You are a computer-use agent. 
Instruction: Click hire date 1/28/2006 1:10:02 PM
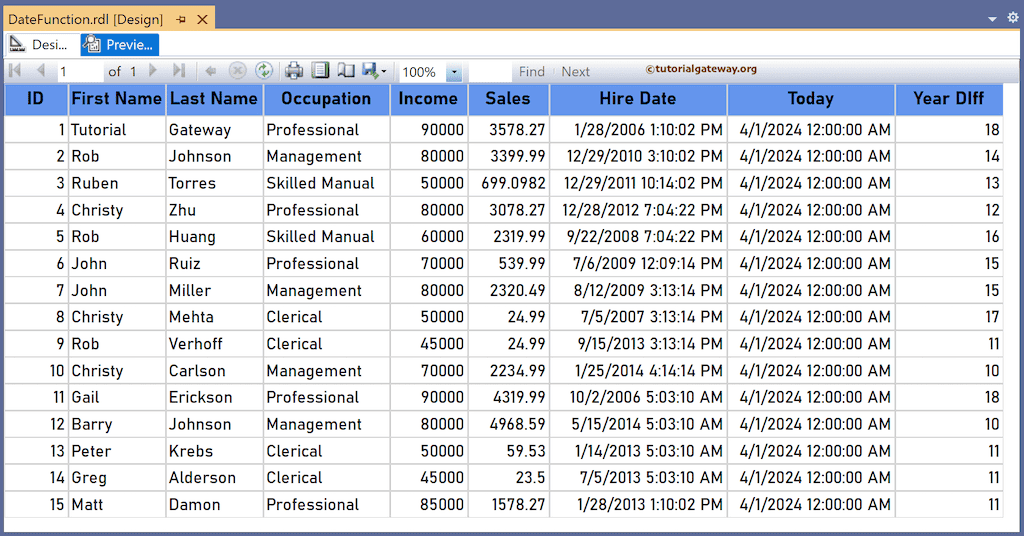coord(638,129)
